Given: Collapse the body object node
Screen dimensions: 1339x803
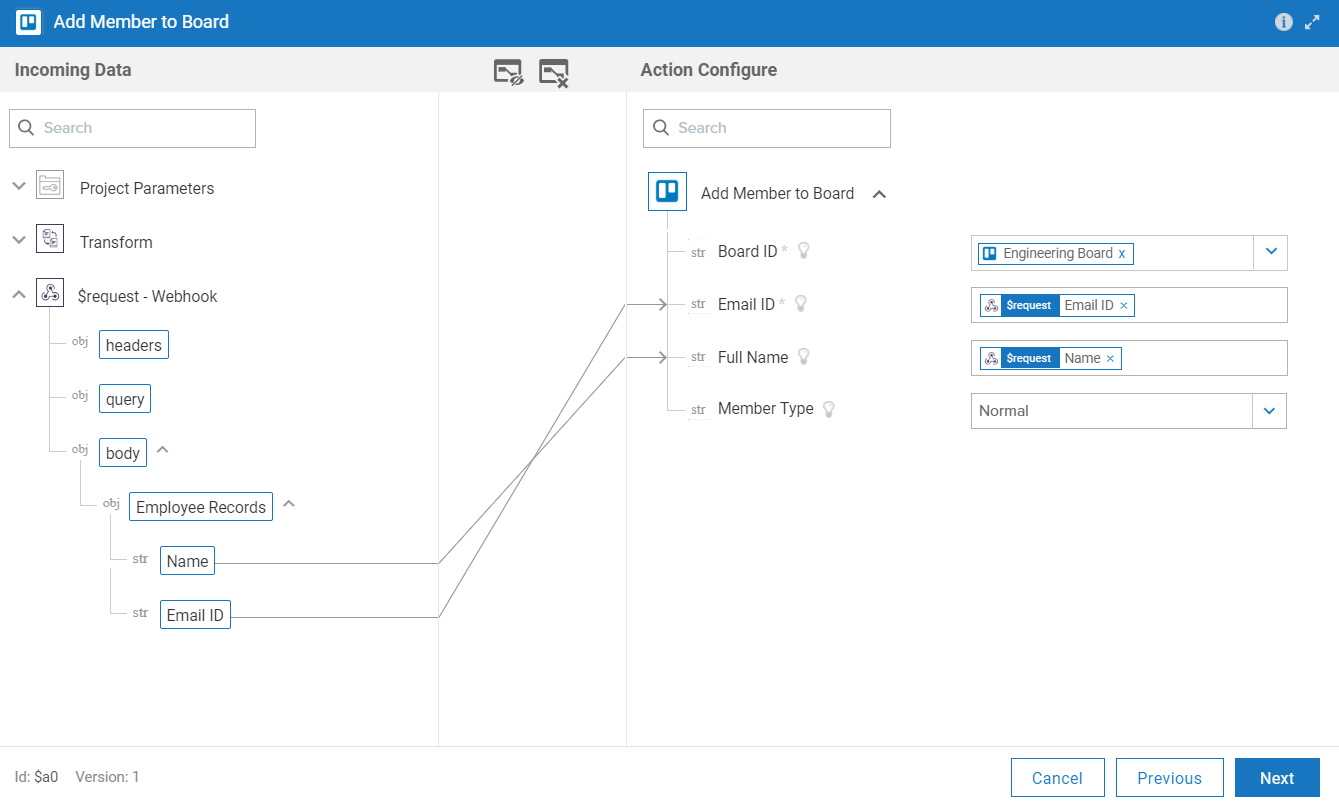Looking at the screenshot, I should 163,450.
